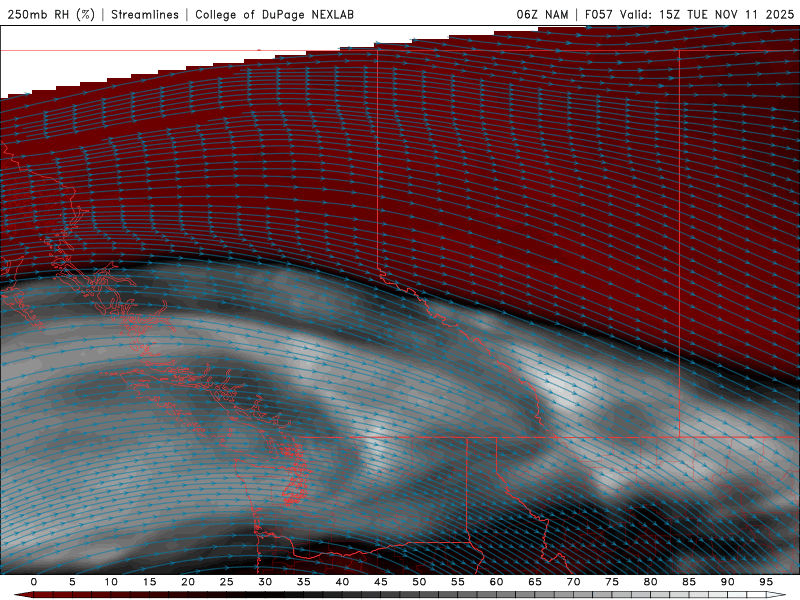The width and height of the screenshot is (800, 600).
Task: Select the "Streamlines" label in header
Action: (145, 14)
